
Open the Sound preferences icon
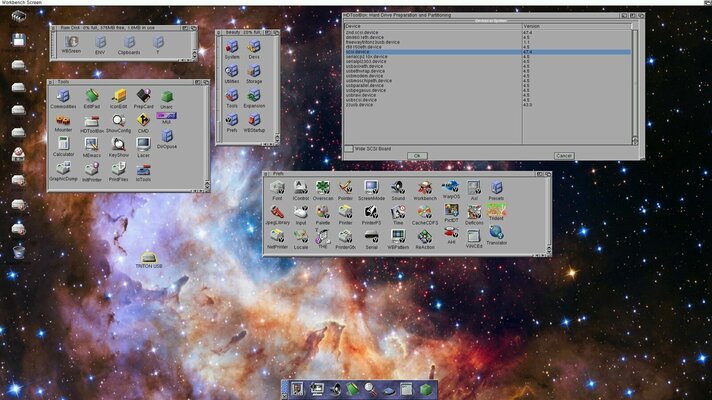click(398, 188)
